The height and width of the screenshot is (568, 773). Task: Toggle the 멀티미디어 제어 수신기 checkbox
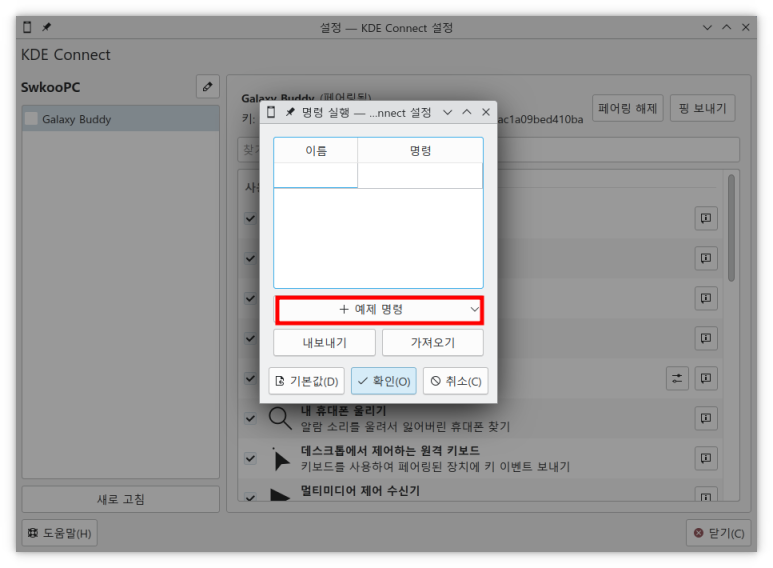pos(250,497)
